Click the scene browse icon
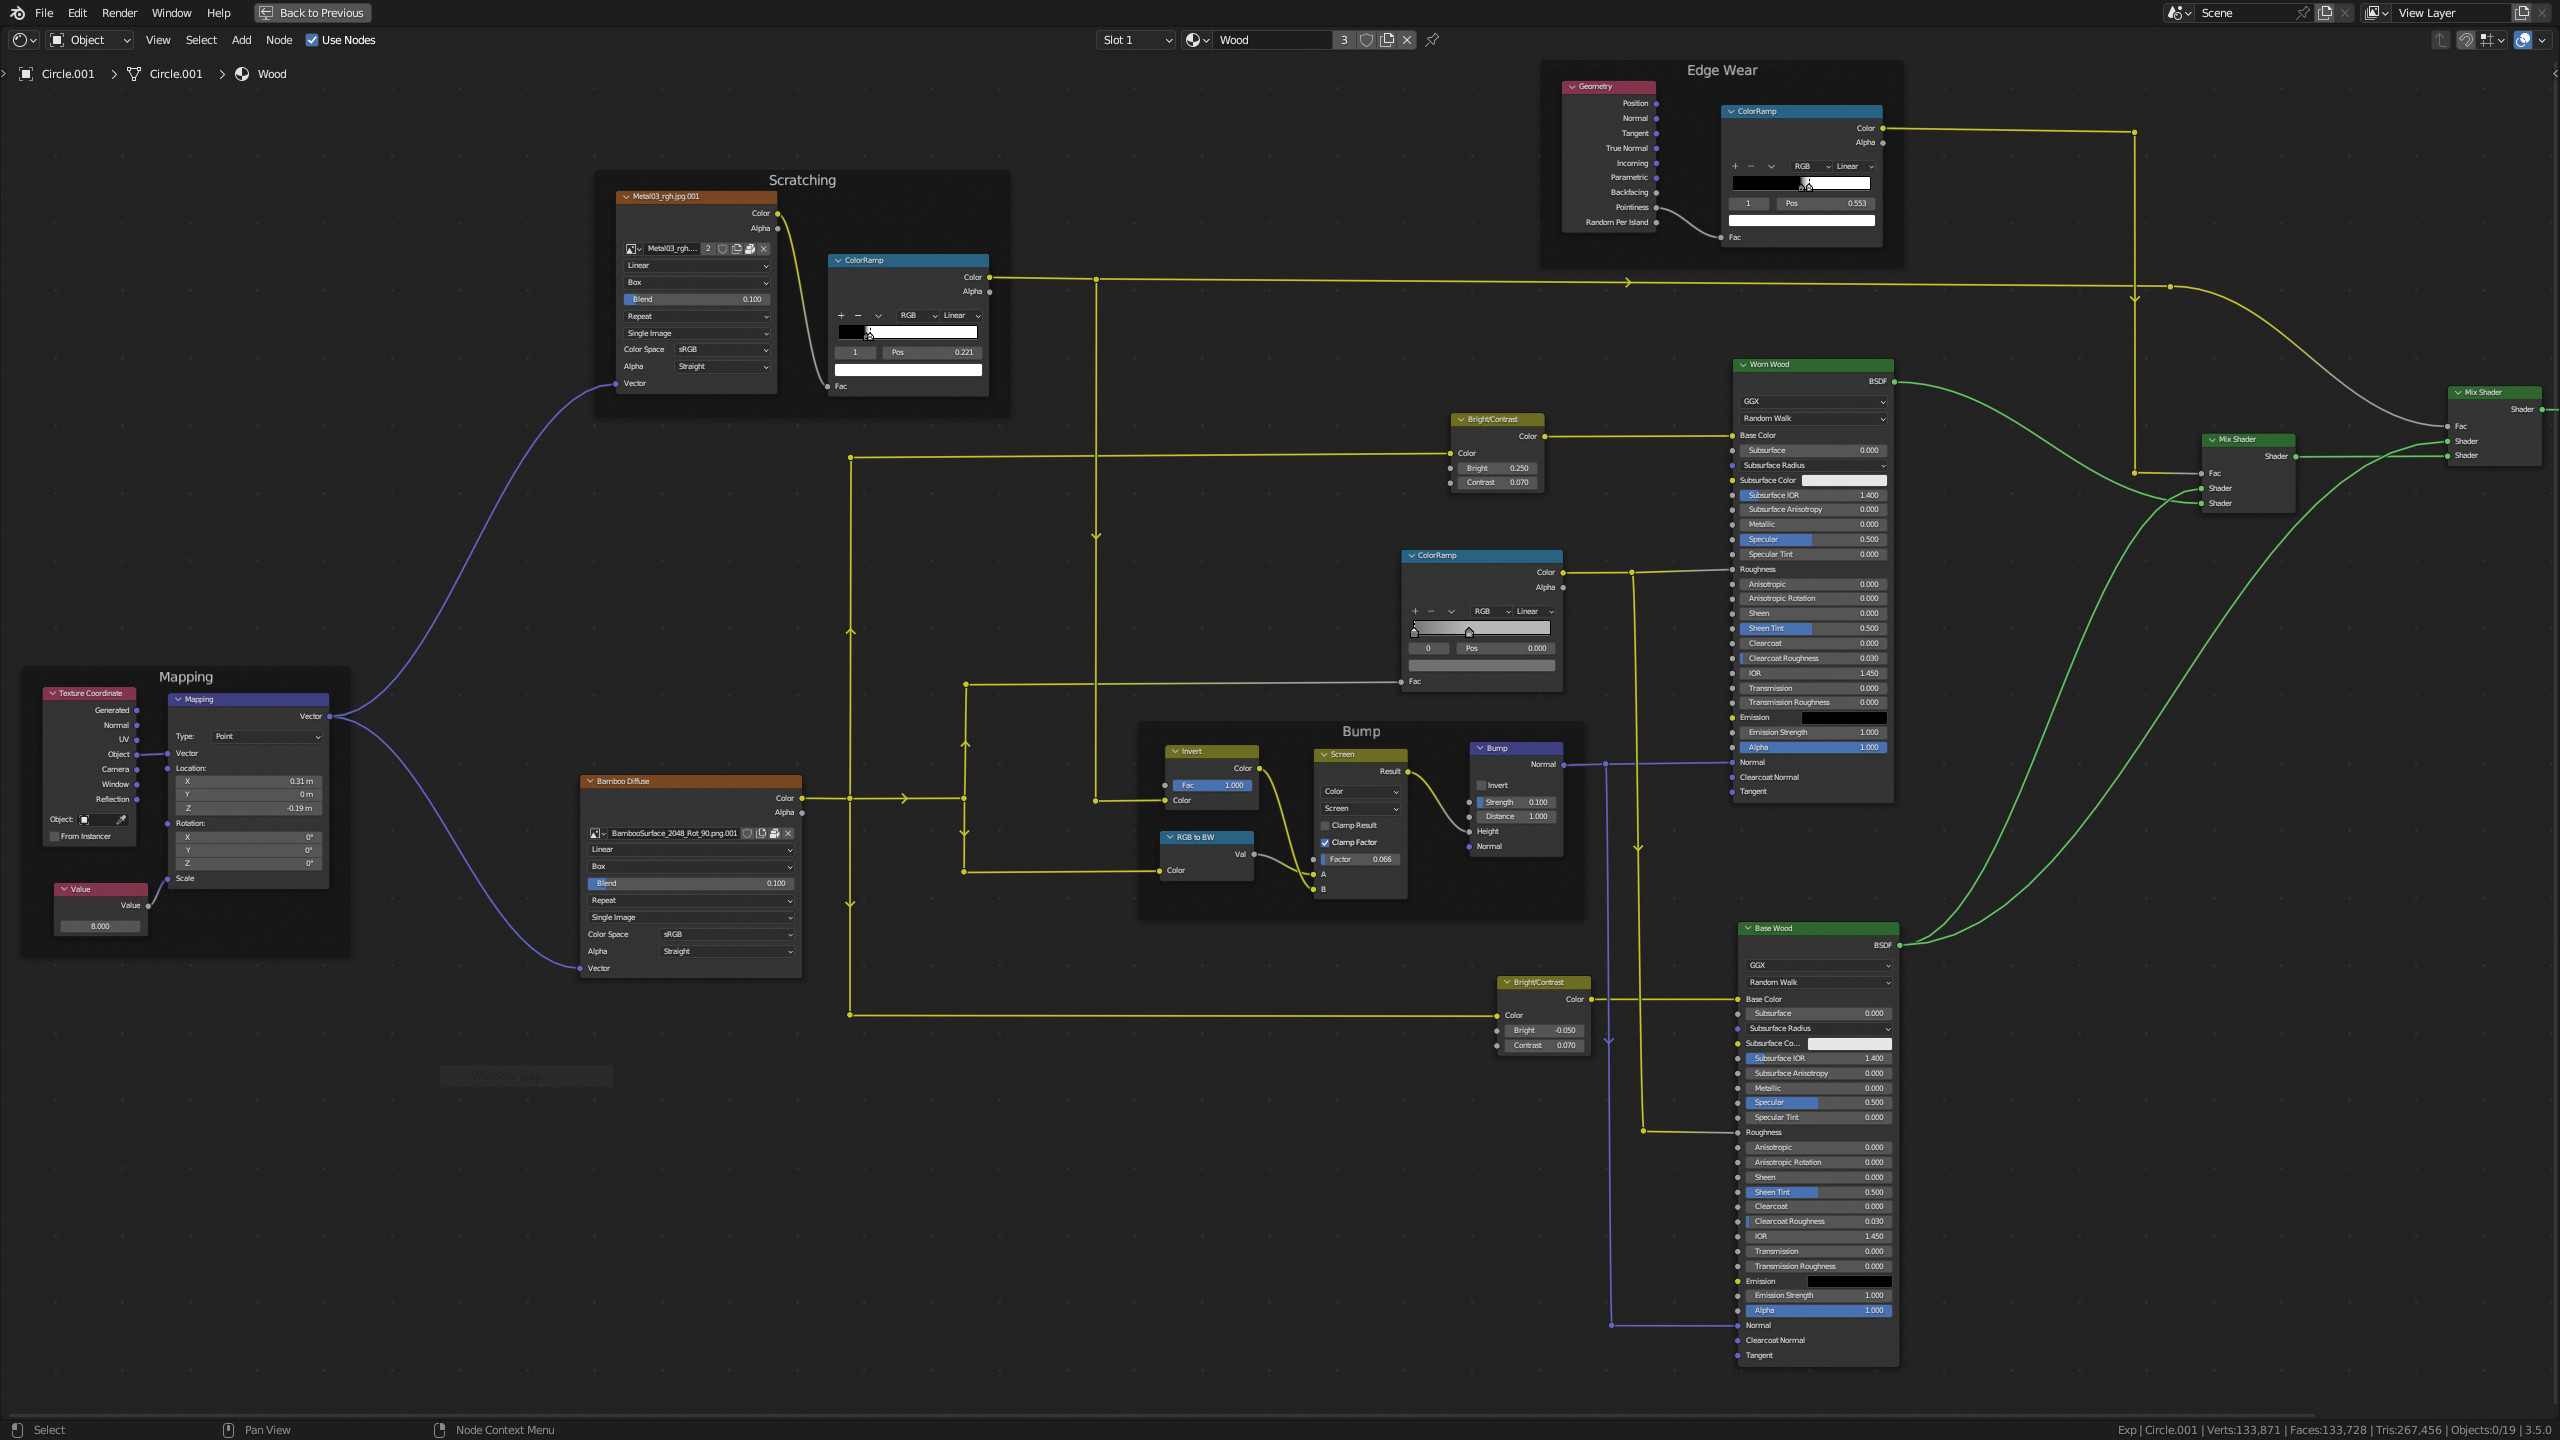 2179,13
